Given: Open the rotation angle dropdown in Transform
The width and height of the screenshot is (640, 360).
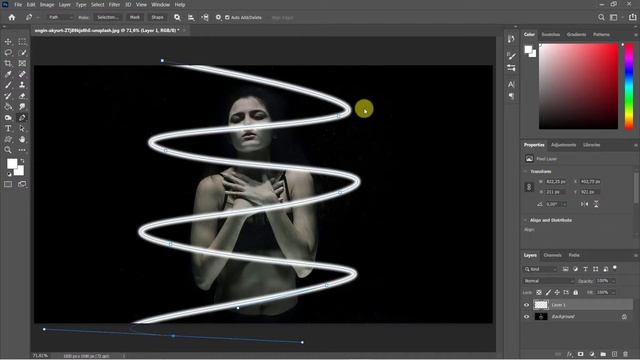Looking at the screenshot, I should coord(564,204).
